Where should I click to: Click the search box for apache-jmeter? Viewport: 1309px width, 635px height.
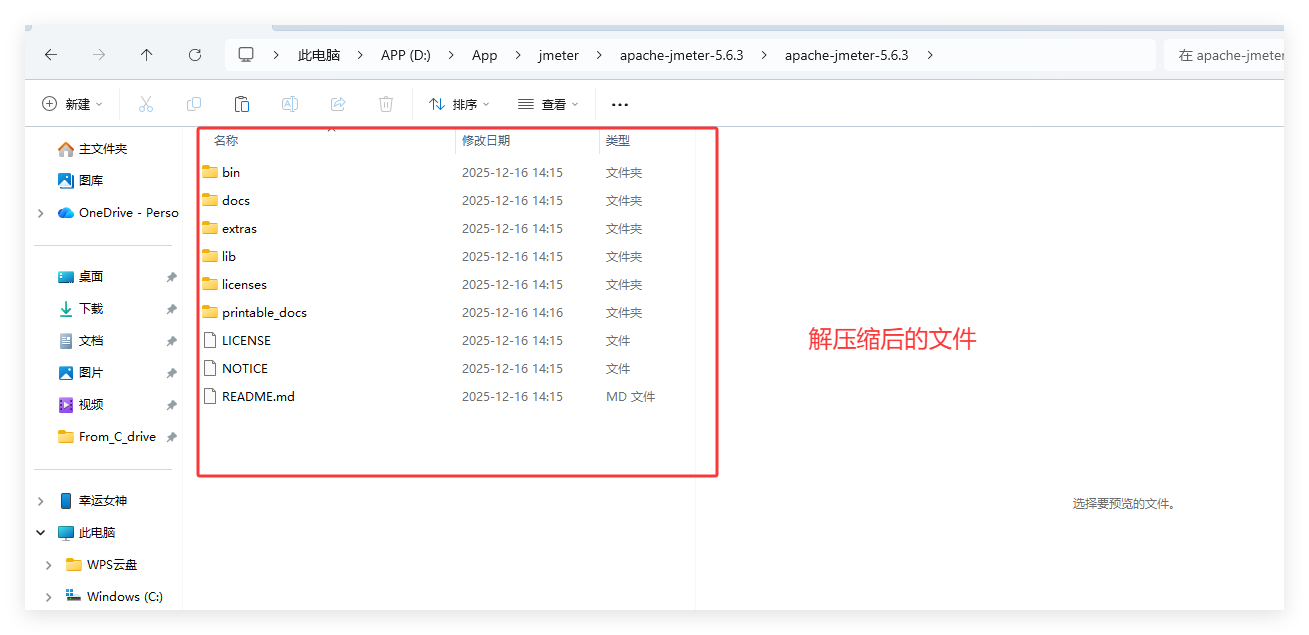pos(1224,55)
